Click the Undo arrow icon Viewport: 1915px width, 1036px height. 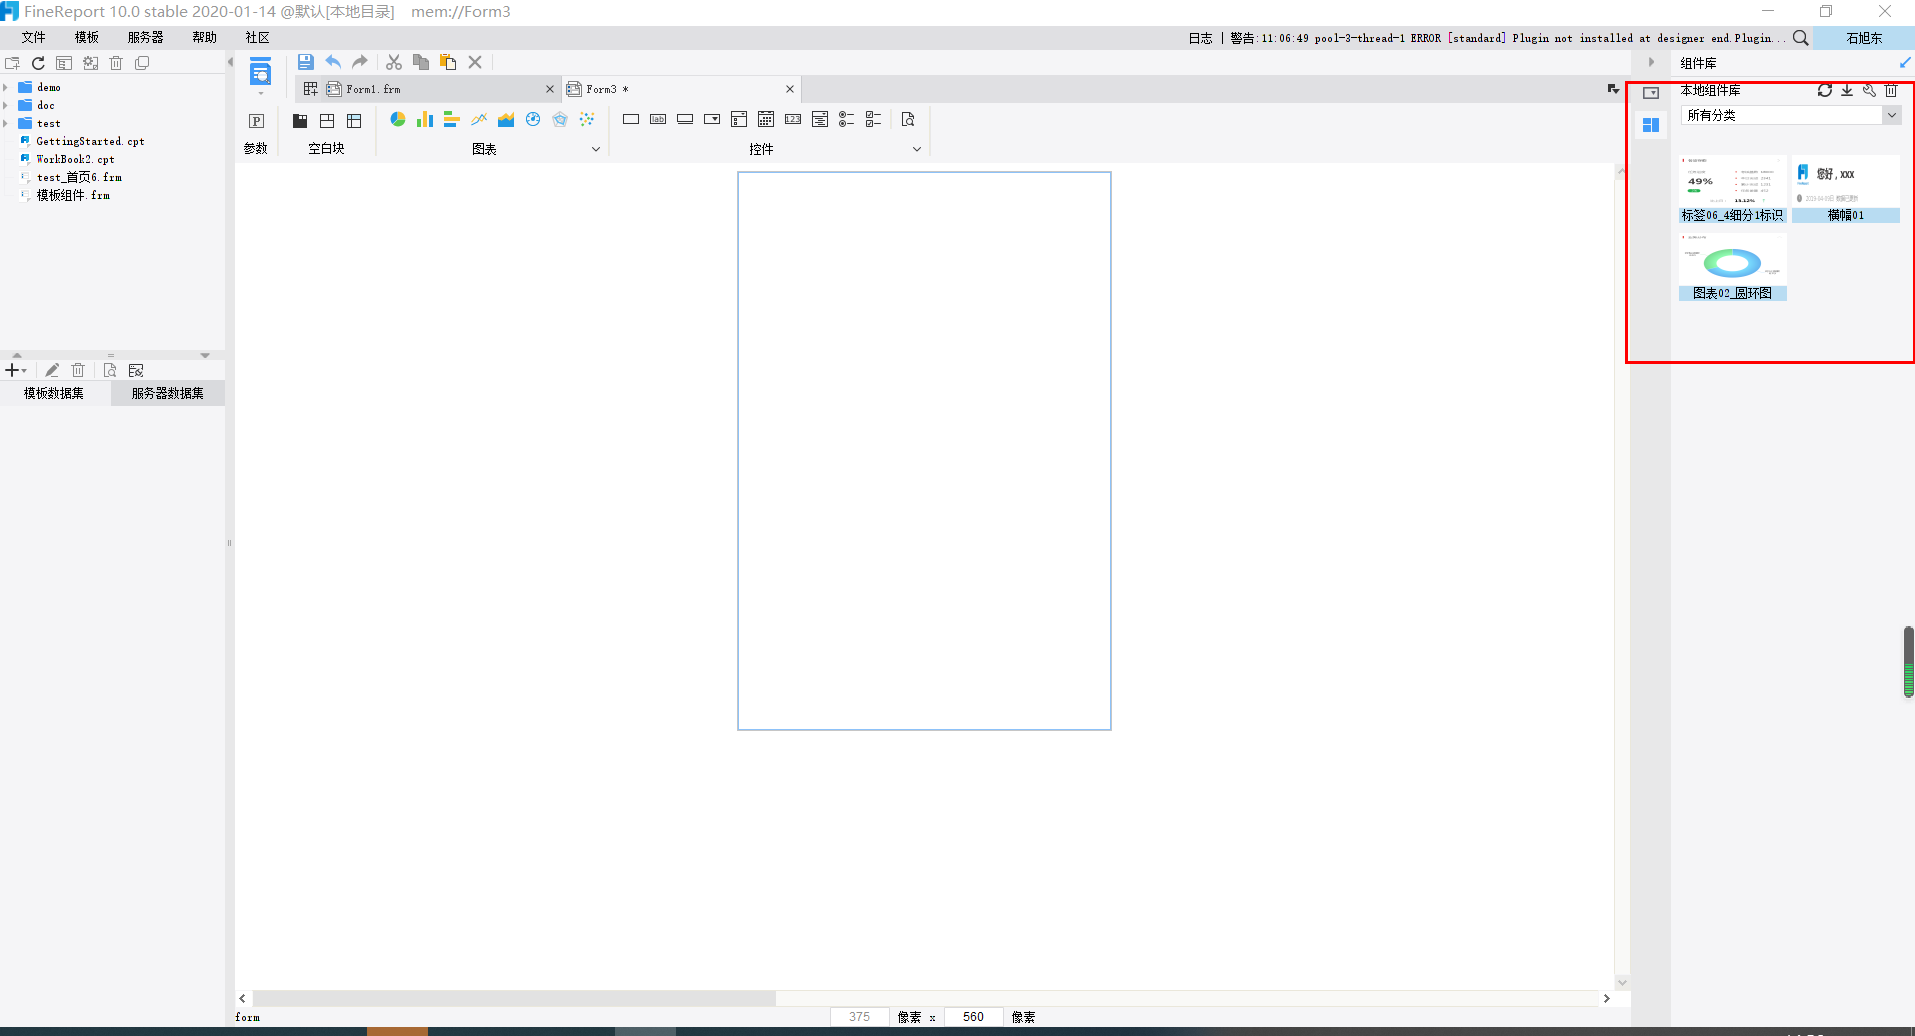[333, 62]
